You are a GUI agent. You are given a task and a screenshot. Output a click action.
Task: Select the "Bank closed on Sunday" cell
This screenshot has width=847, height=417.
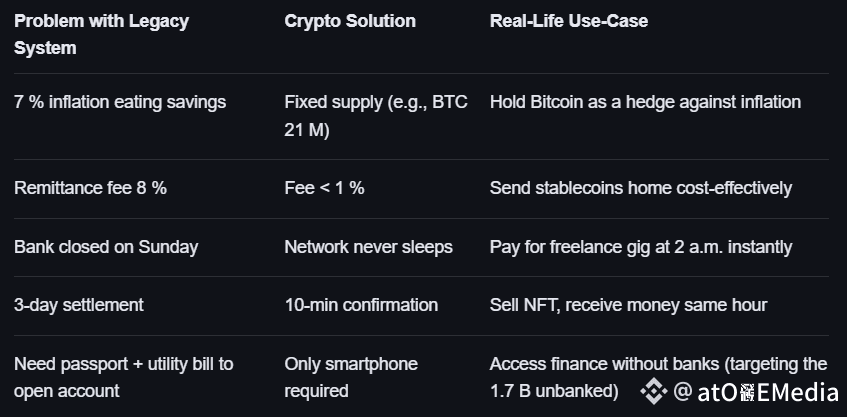coord(106,247)
